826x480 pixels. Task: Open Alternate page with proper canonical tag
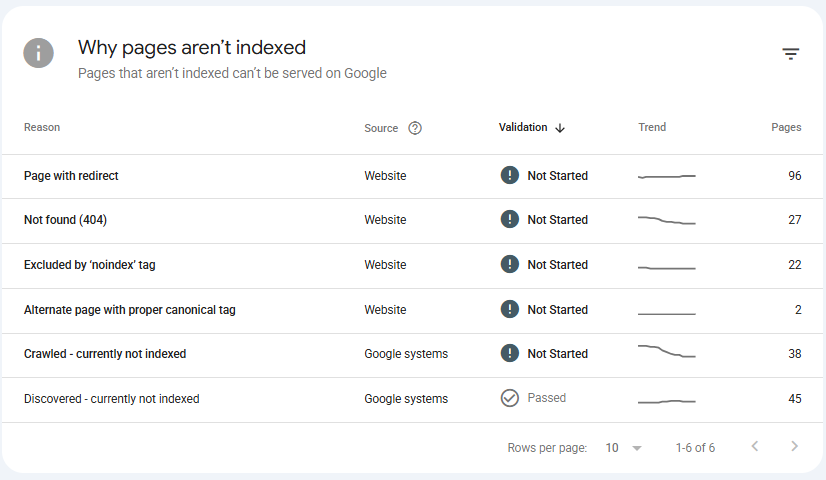click(130, 310)
